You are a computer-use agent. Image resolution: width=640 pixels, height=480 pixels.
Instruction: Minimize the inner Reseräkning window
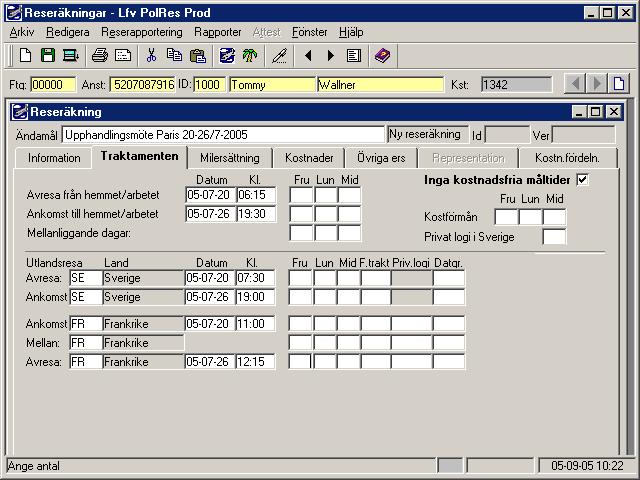click(579, 112)
